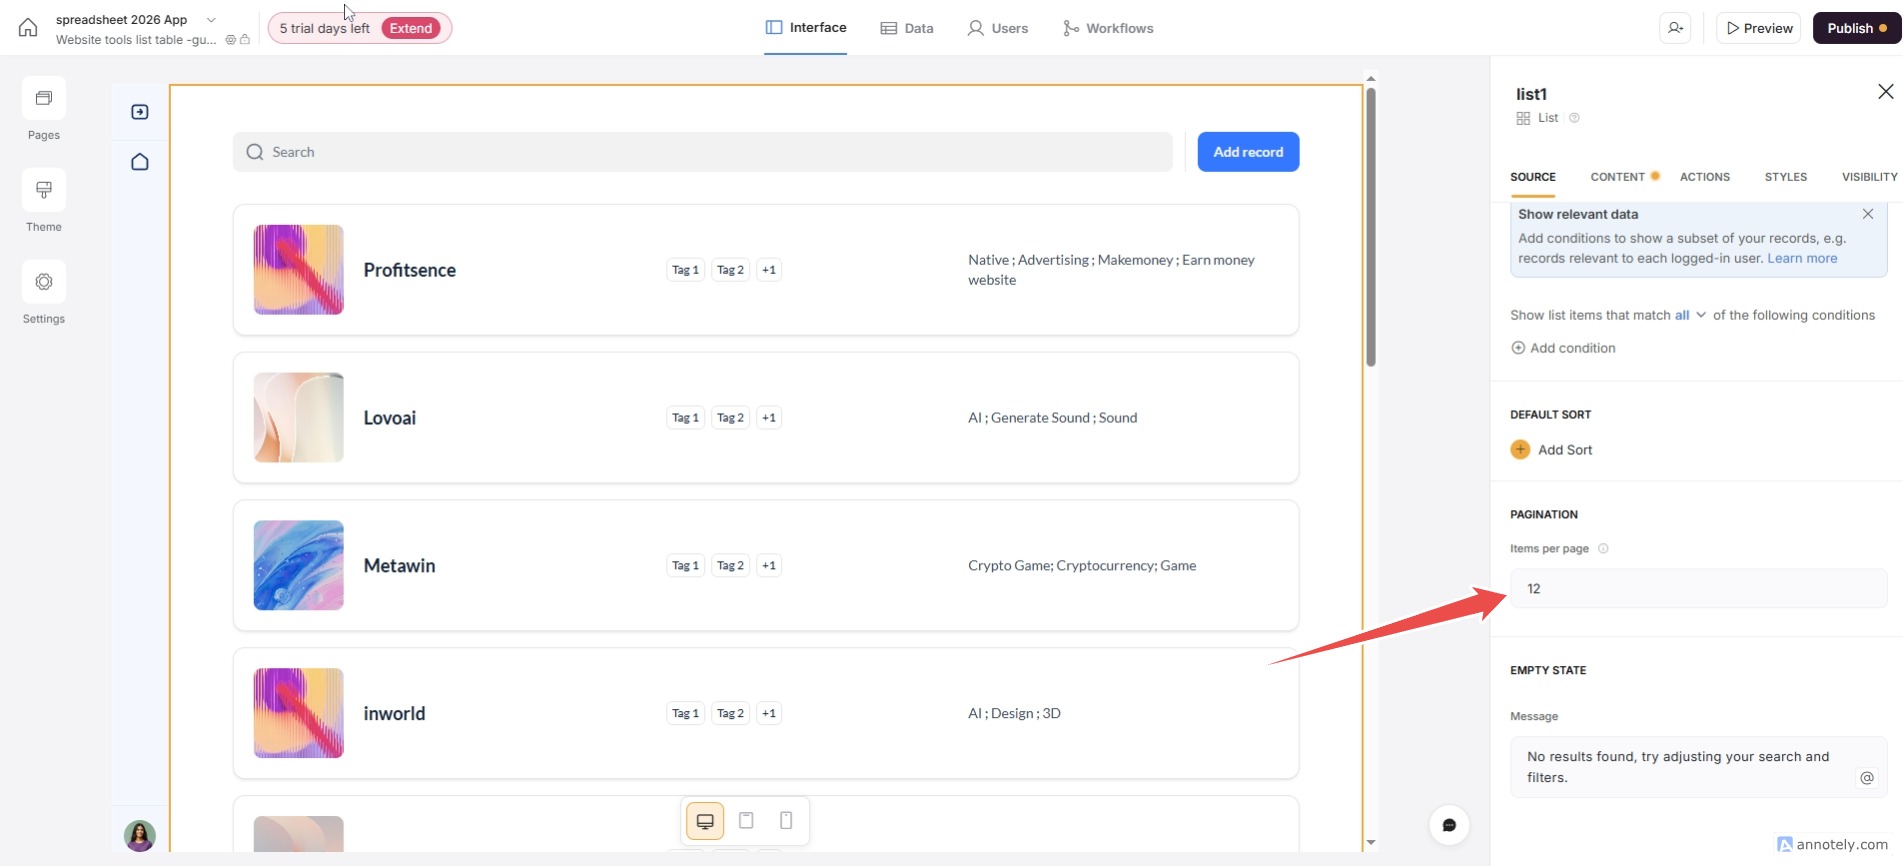Click the Items per page field
This screenshot has width=1903, height=866.
(x=1698, y=589)
